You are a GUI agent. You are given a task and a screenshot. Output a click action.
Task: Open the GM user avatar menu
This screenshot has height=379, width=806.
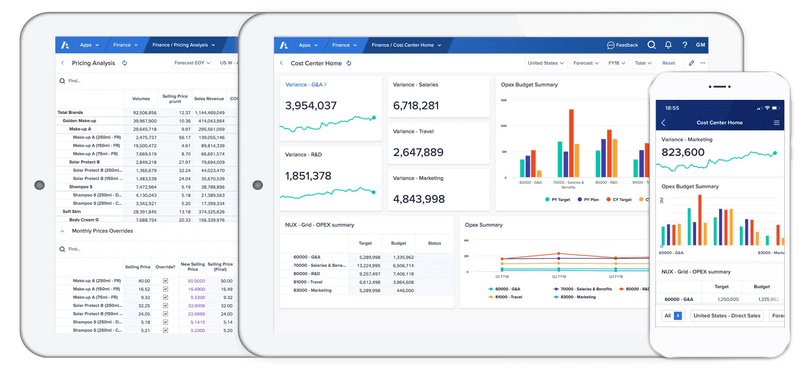(x=700, y=45)
